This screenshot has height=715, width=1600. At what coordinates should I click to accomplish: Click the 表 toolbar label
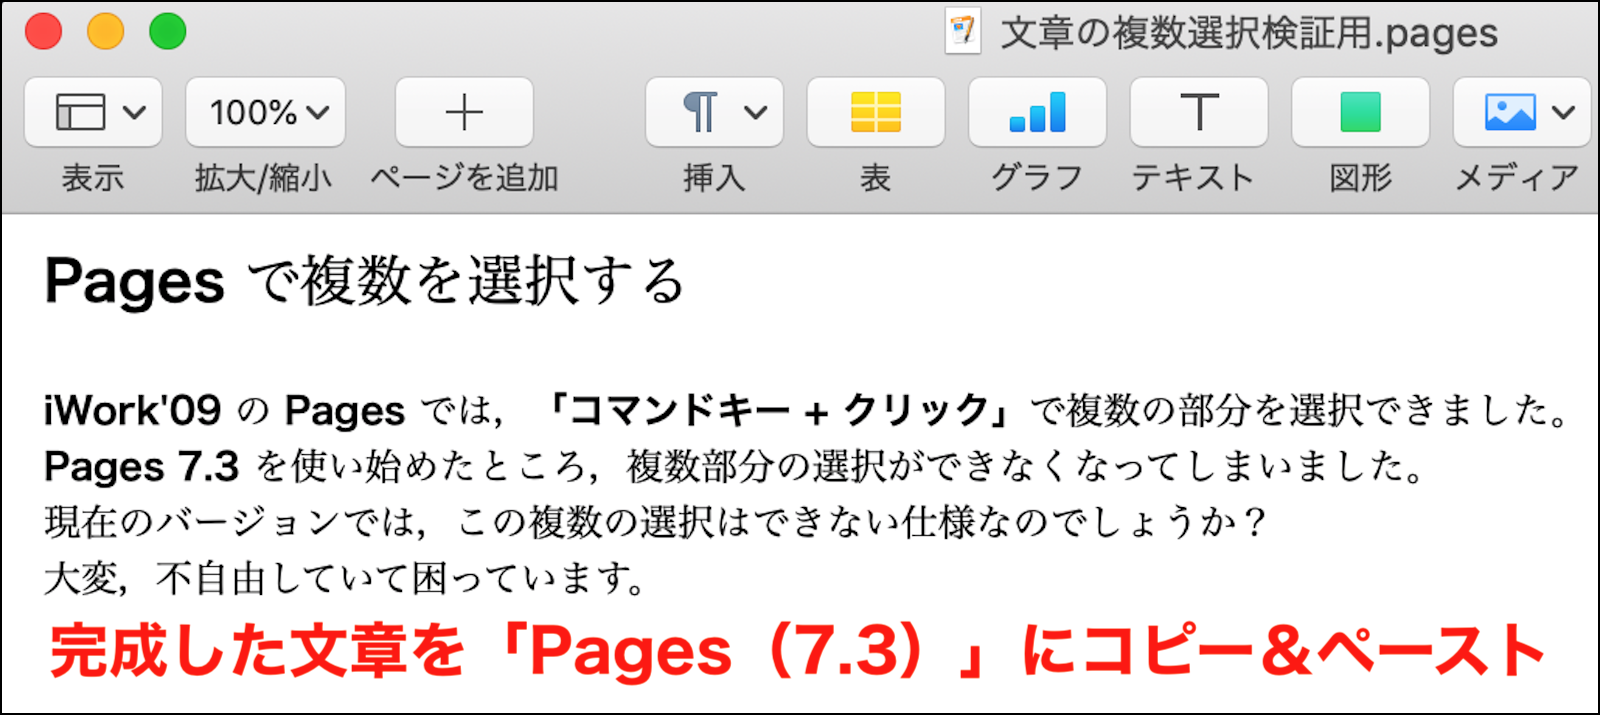tap(876, 178)
